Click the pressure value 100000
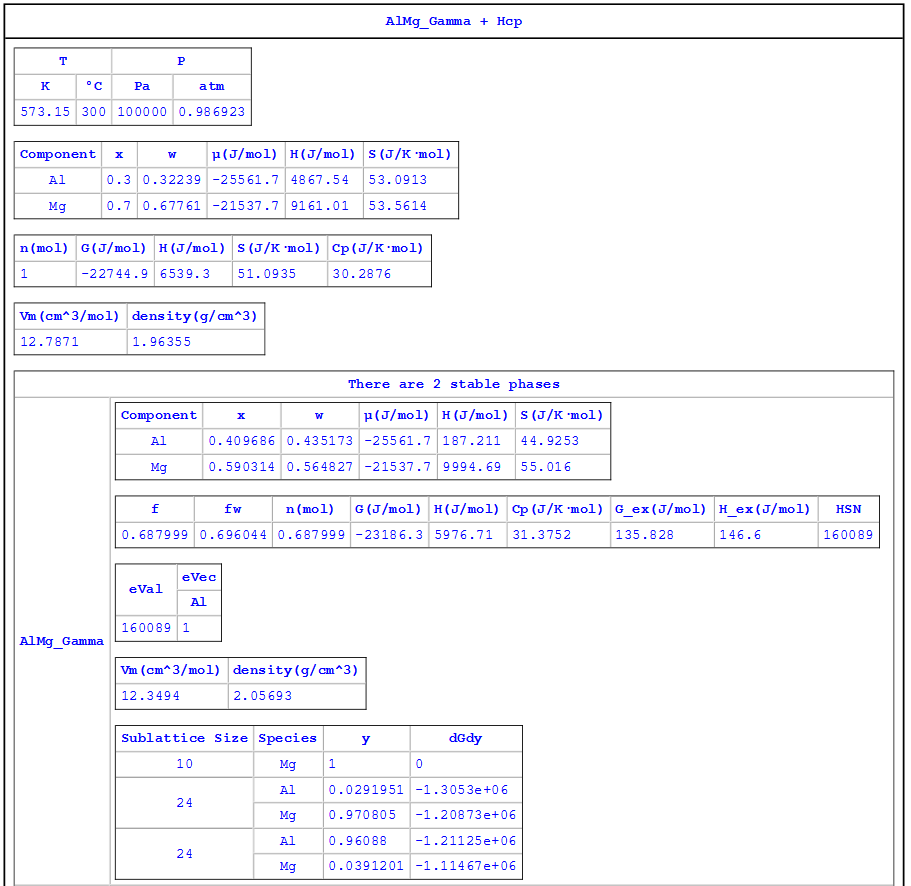Screen dimensions: 911x886 click(142, 112)
